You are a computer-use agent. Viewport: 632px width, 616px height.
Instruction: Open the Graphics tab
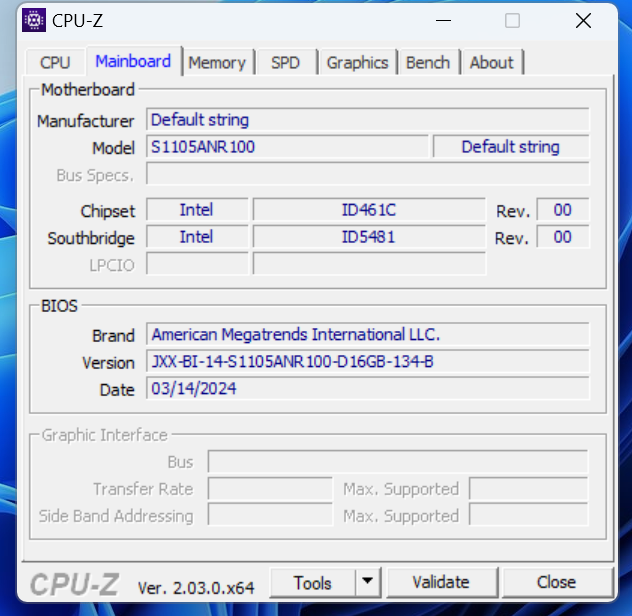click(357, 62)
